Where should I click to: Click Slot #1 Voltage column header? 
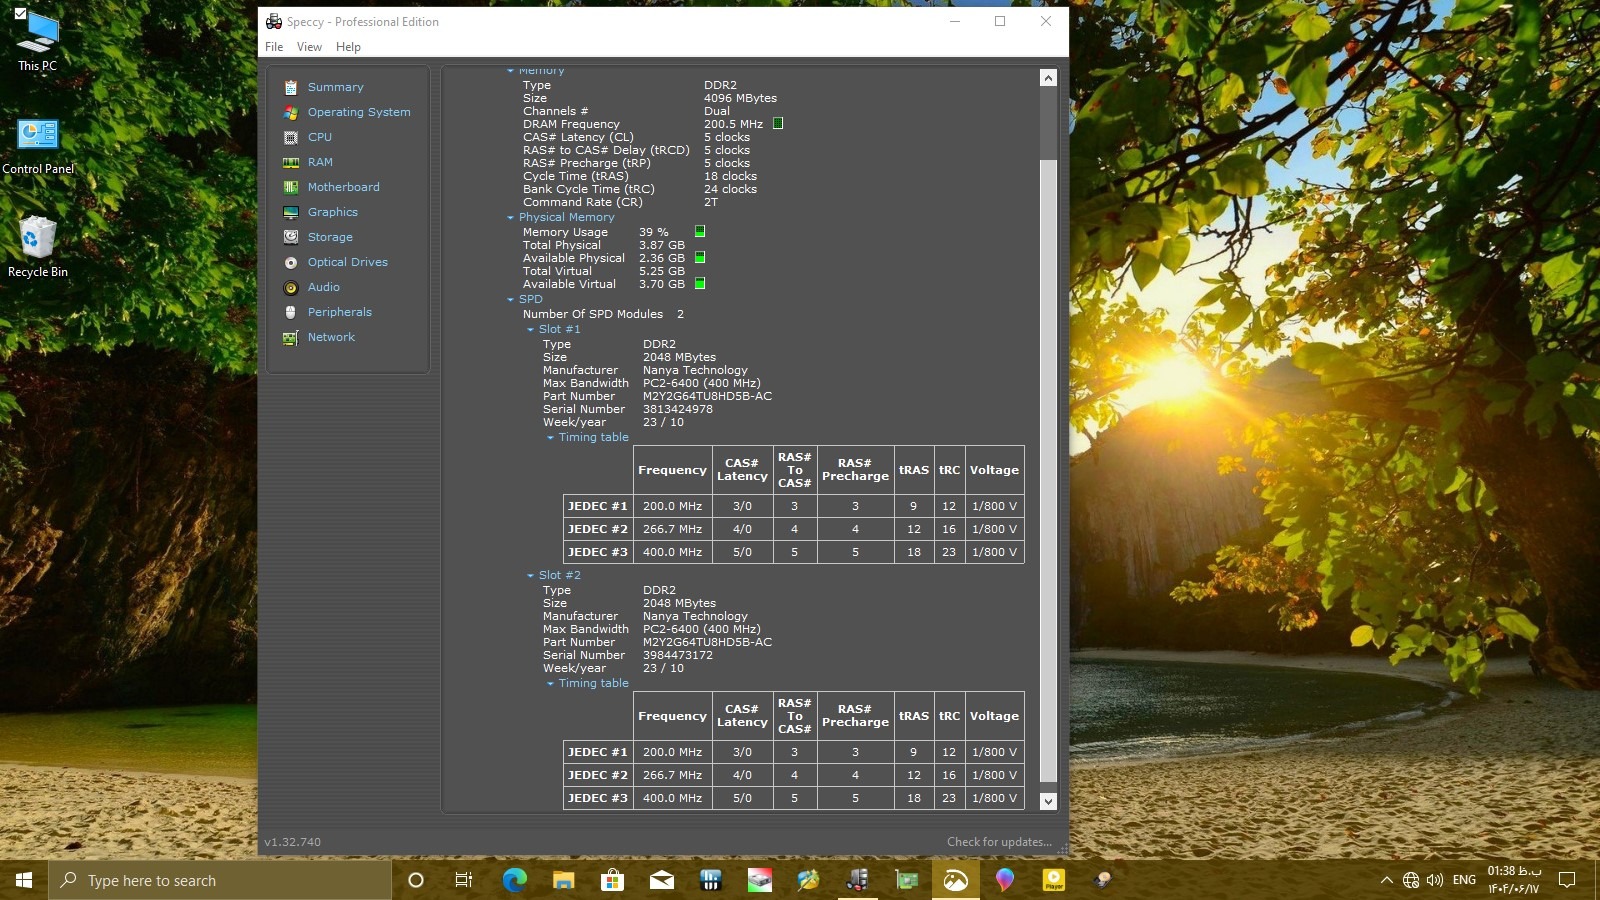click(x=994, y=470)
